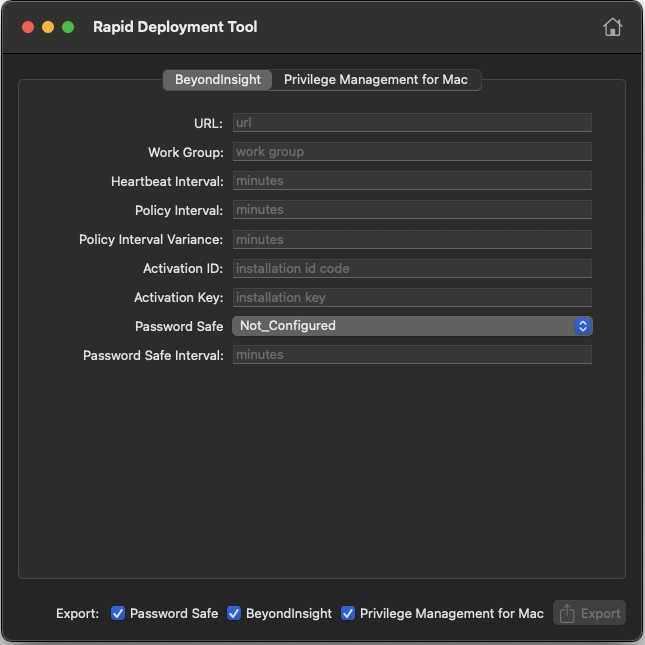The width and height of the screenshot is (645, 645).
Task: Disable Privilege Management for Mac export checkbox
Action: (x=348, y=613)
